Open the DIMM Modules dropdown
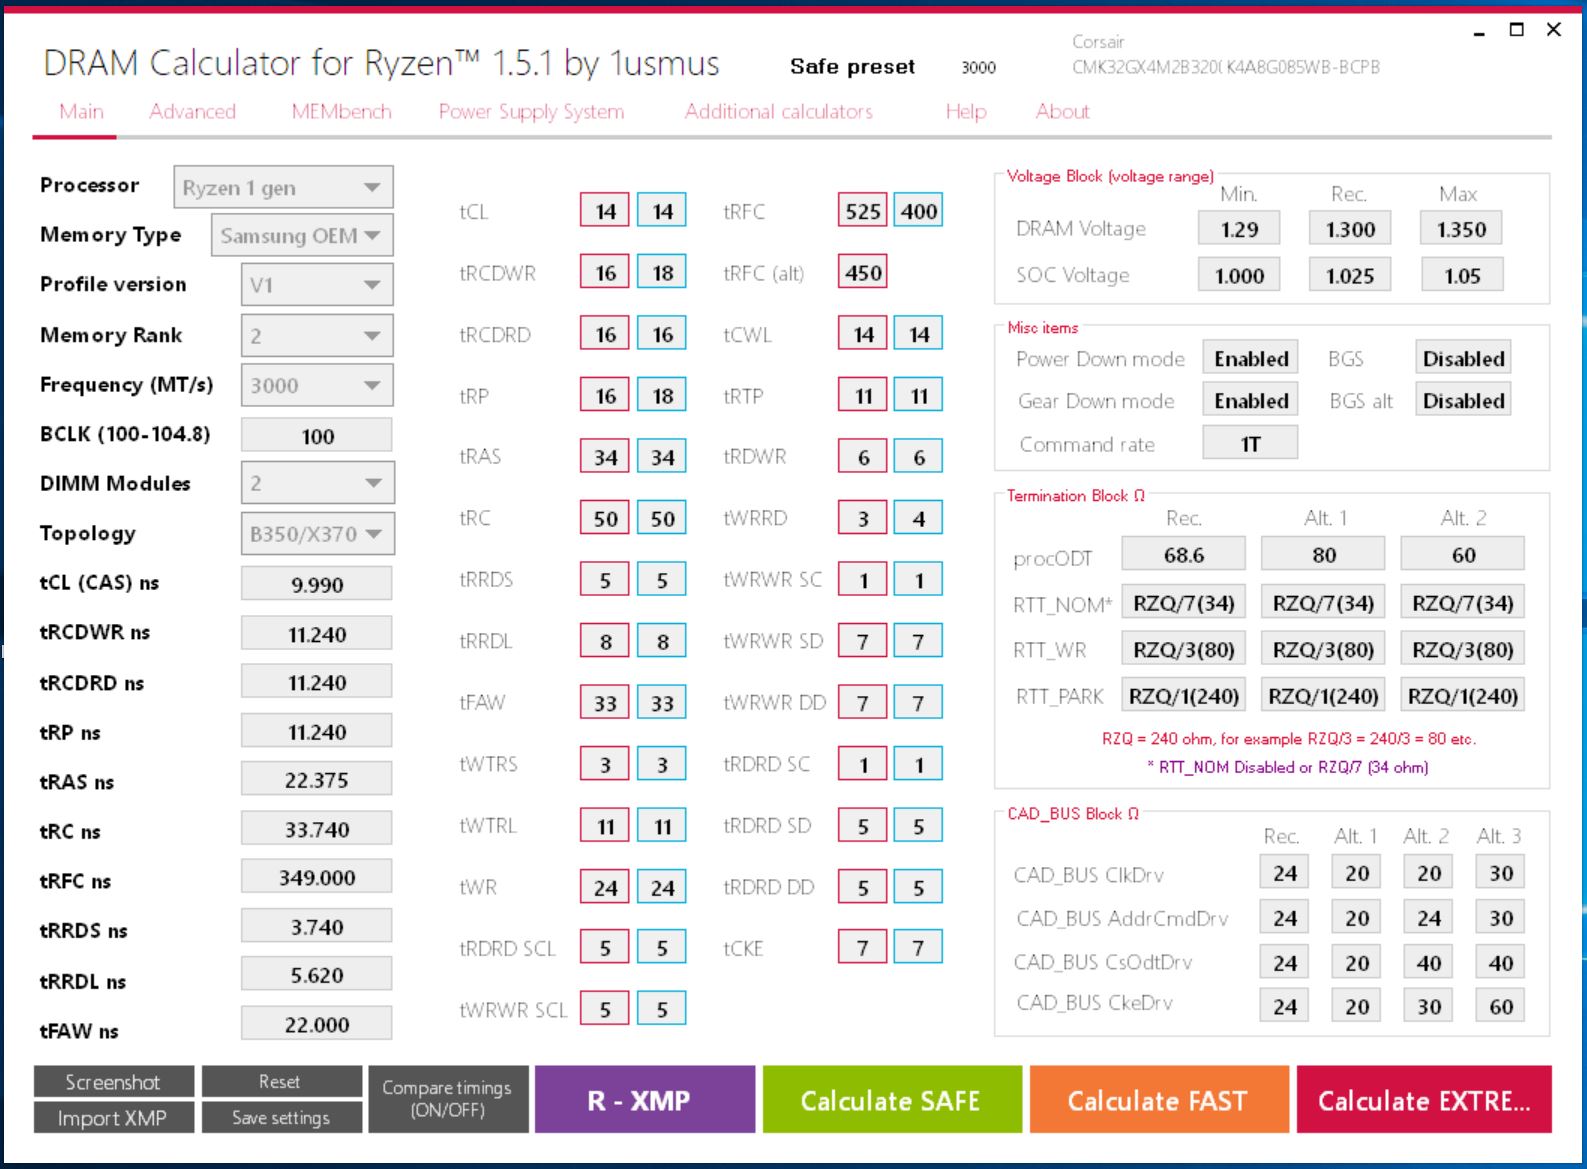This screenshot has width=1587, height=1169. tap(317, 483)
